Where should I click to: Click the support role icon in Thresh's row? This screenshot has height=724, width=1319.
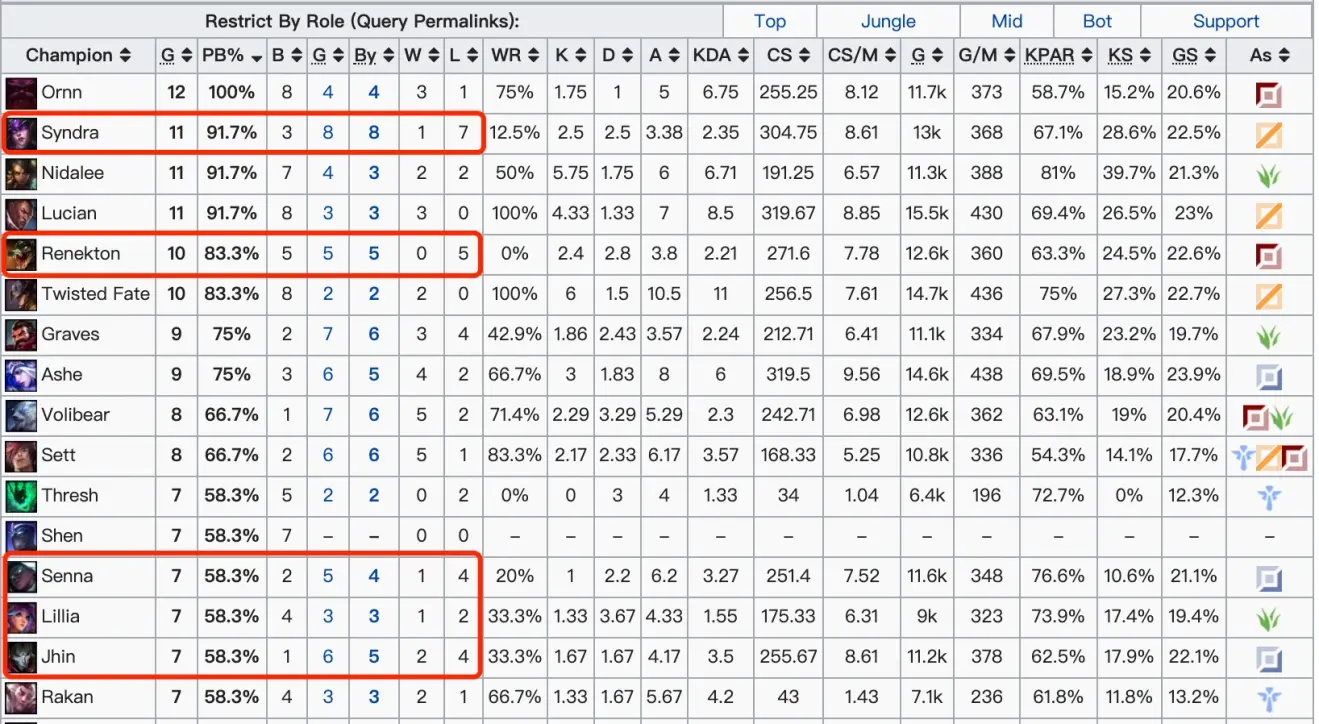[x=1269, y=497]
